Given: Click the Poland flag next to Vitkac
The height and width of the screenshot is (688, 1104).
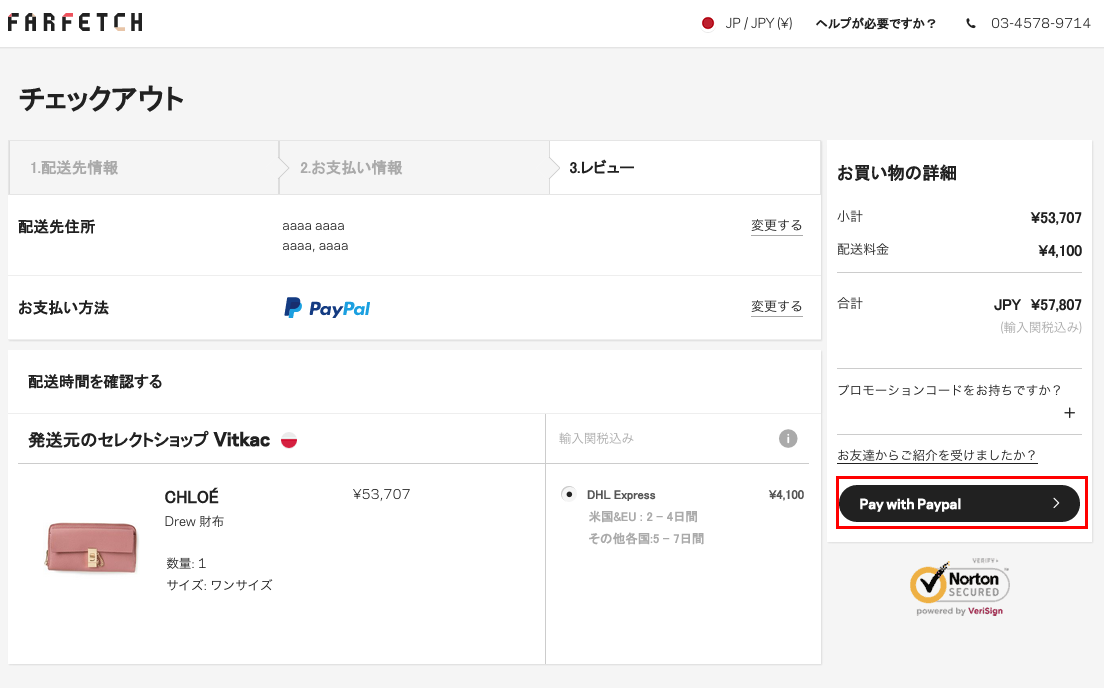Looking at the screenshot, I should 289,440.
